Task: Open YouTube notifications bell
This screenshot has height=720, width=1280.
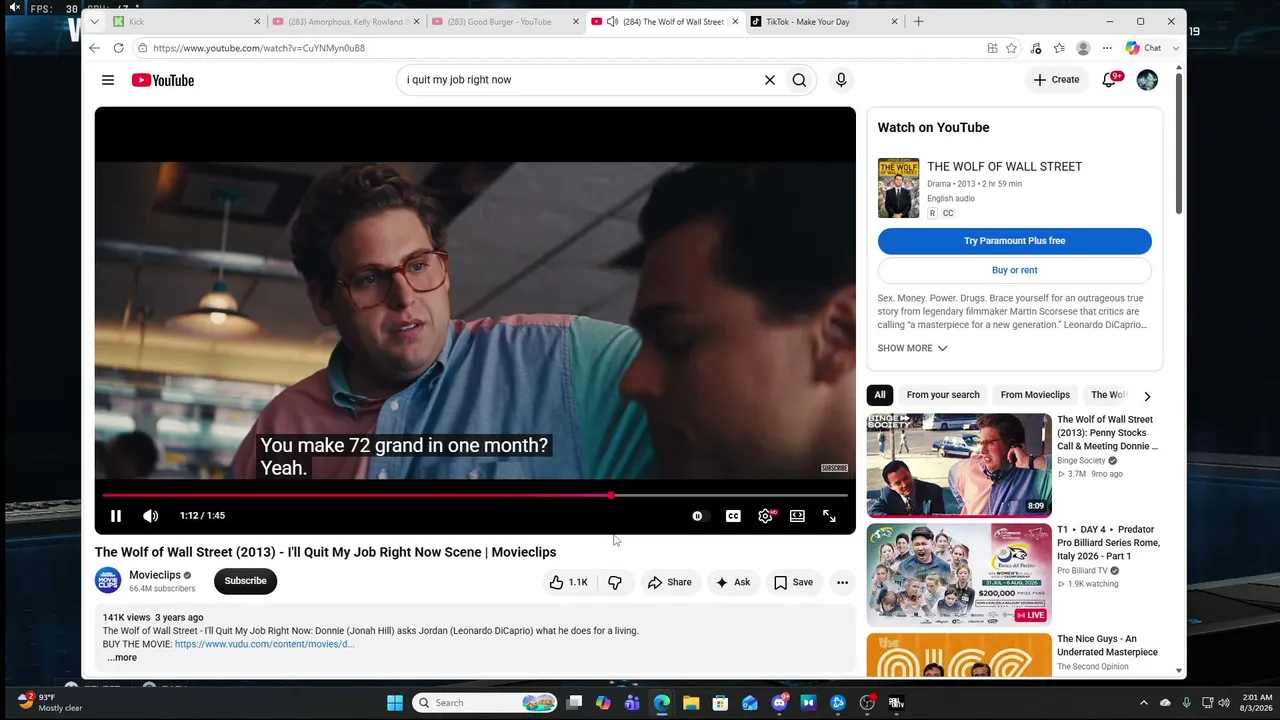Action: [x=1110, y=80]
